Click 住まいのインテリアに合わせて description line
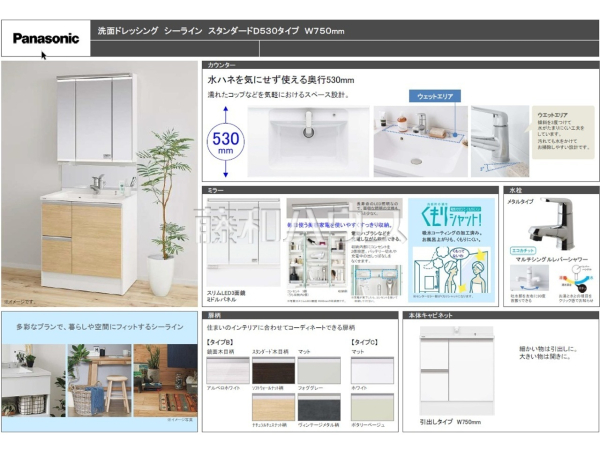The image size is (600, 450). pyautogui.click(x=280, y=328)
